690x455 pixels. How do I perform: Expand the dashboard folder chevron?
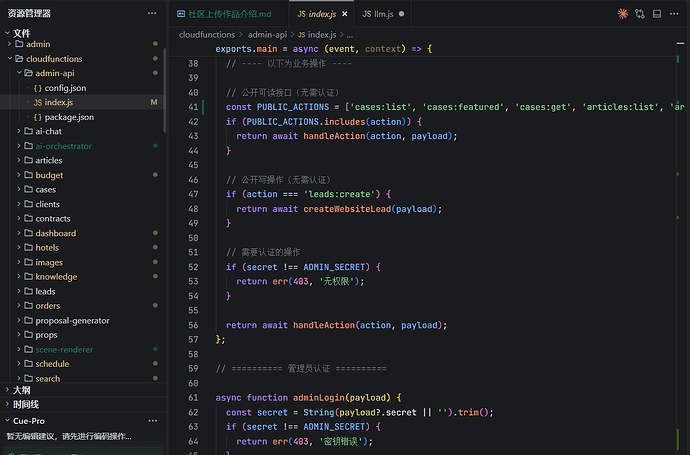(19, 233)
